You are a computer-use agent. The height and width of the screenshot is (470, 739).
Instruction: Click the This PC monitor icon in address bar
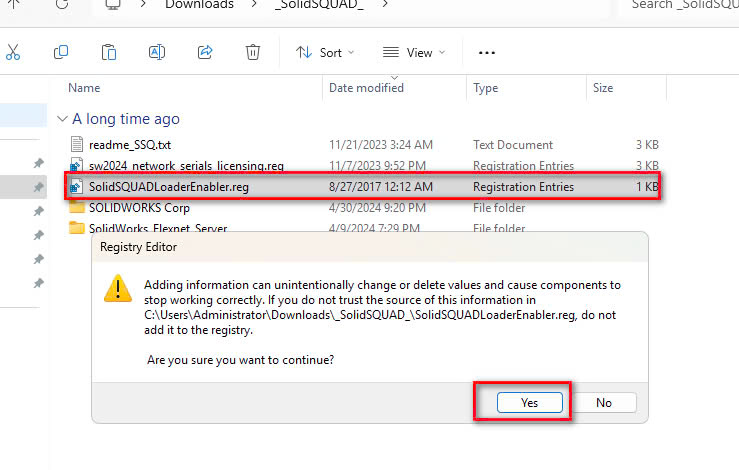coord(113,4)
